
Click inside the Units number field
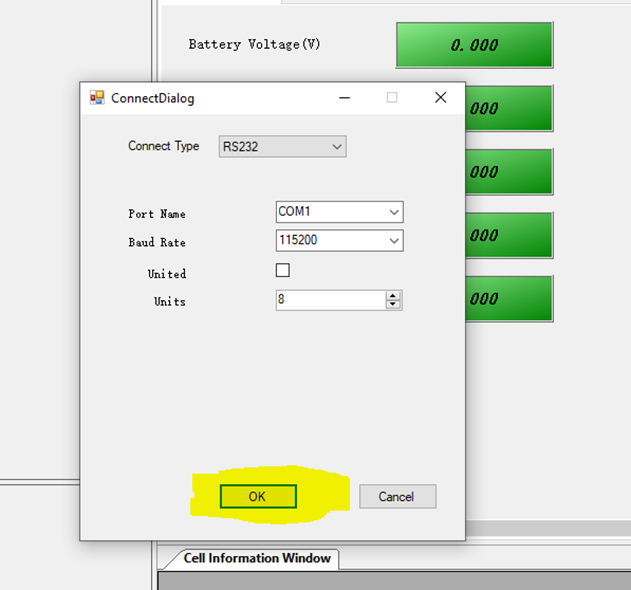330,300
